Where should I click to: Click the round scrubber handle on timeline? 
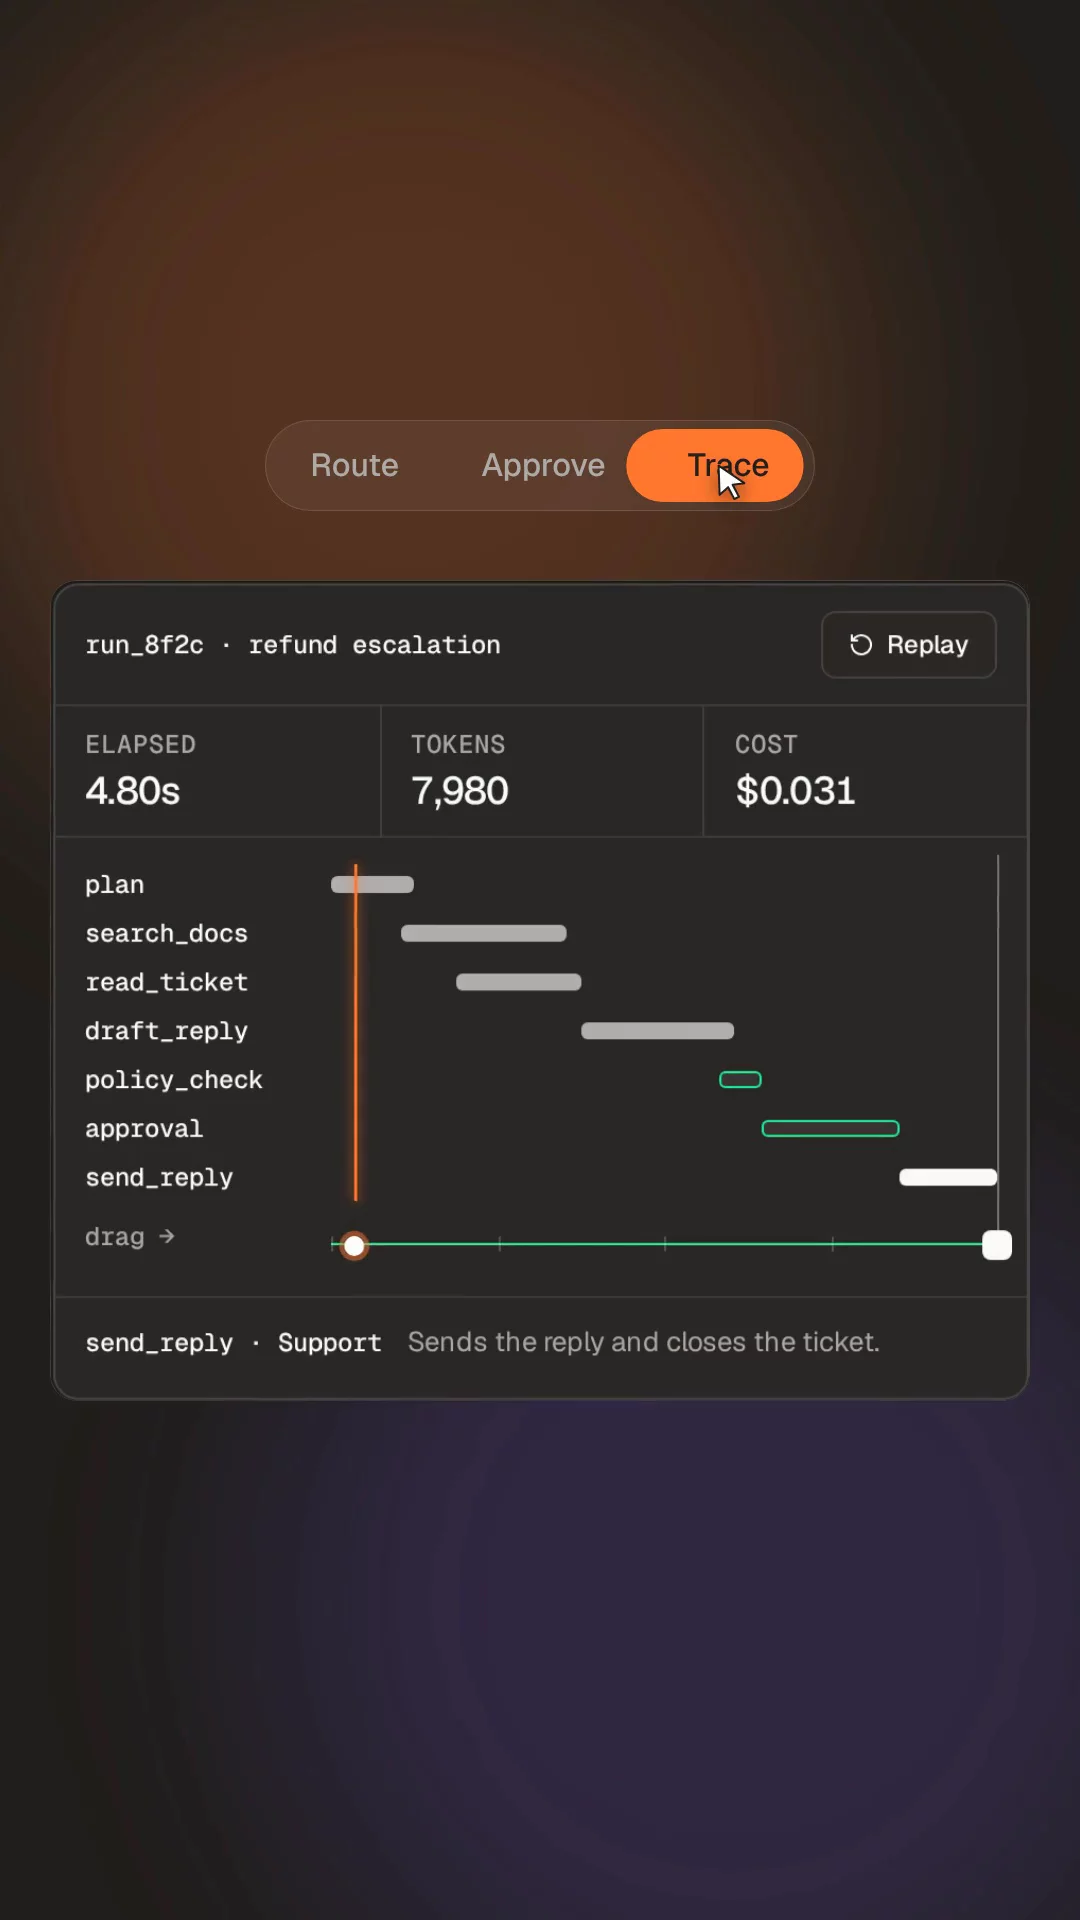tap(354, 1246)
